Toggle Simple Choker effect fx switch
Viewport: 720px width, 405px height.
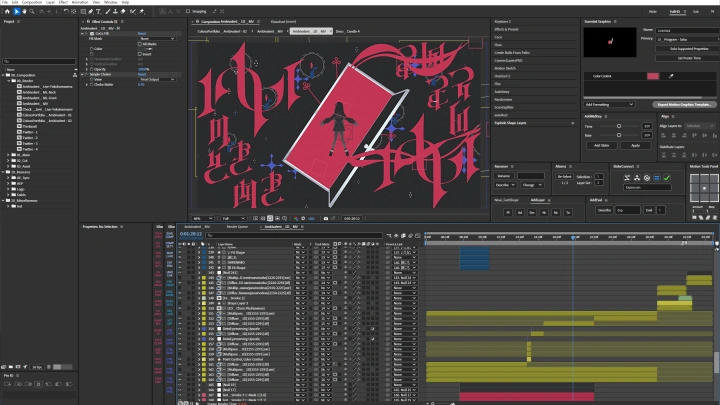(86, 74)
